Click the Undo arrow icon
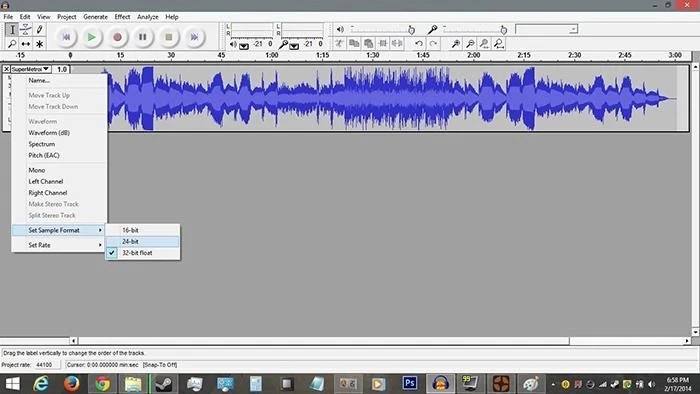This screenshot has width=700, height=394. 419,43
